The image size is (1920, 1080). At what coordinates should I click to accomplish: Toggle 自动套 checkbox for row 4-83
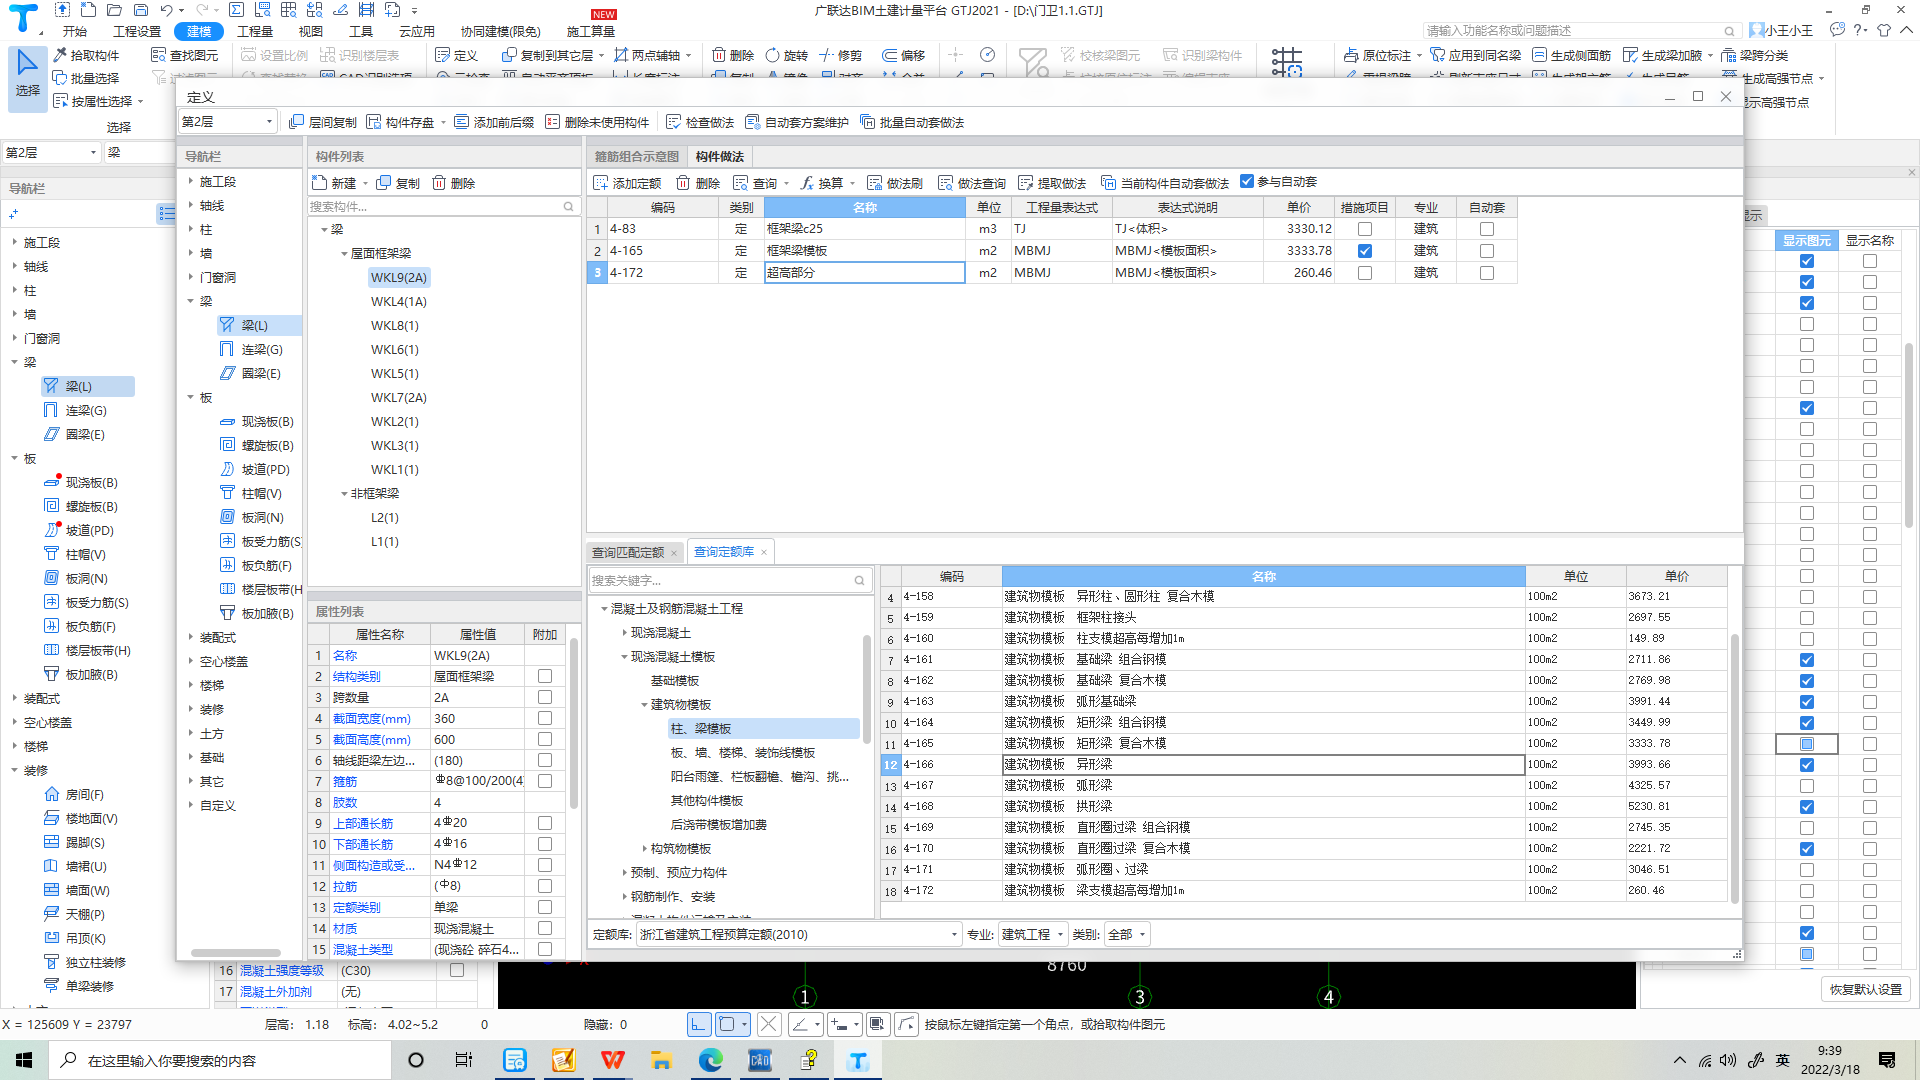coord(1487,229)
